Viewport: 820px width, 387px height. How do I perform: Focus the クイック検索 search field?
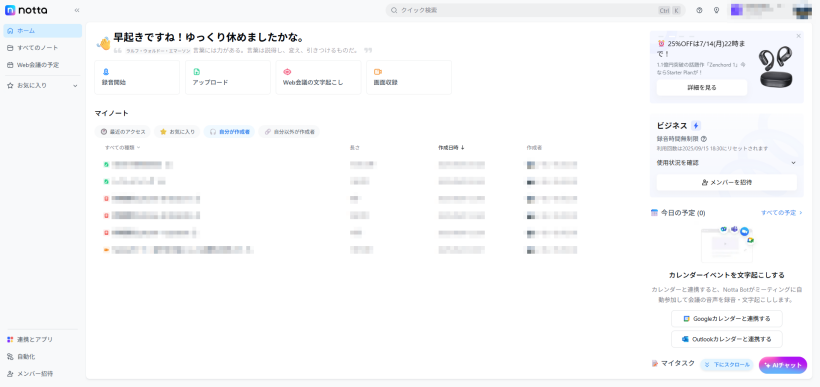(536, 10)
